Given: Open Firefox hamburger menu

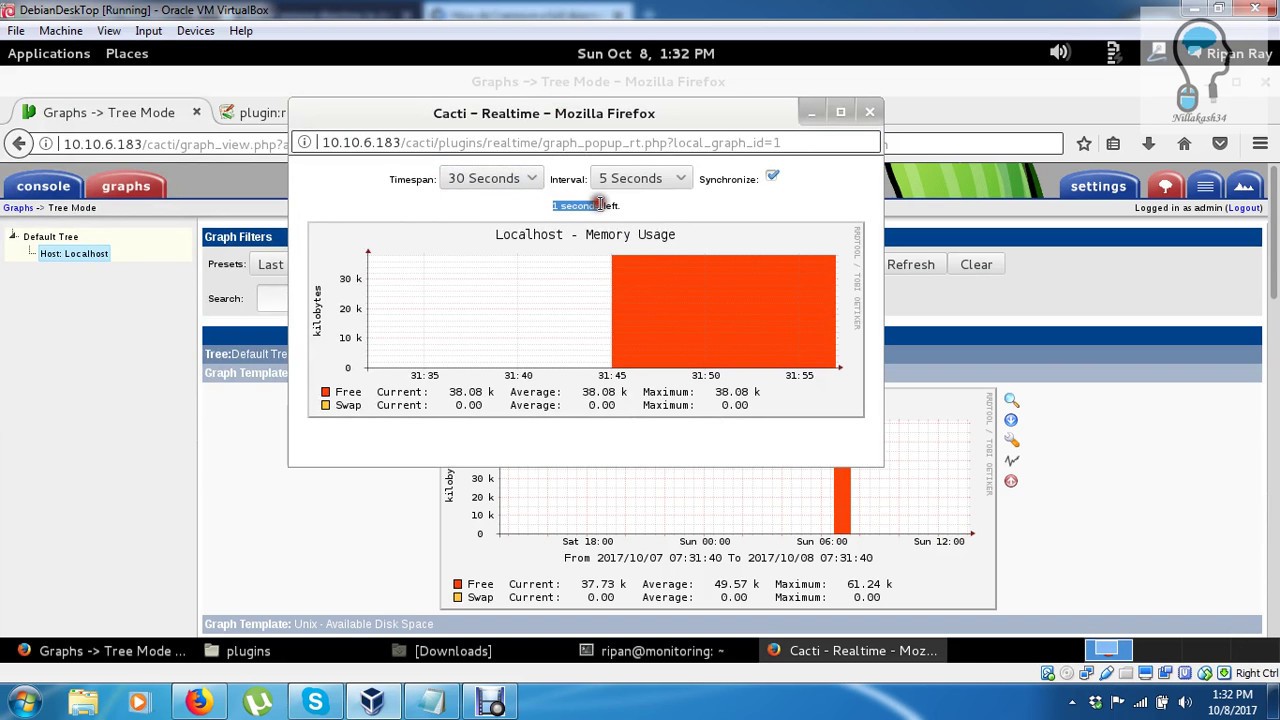Looking at the screenshot, I should (1260, 144).
